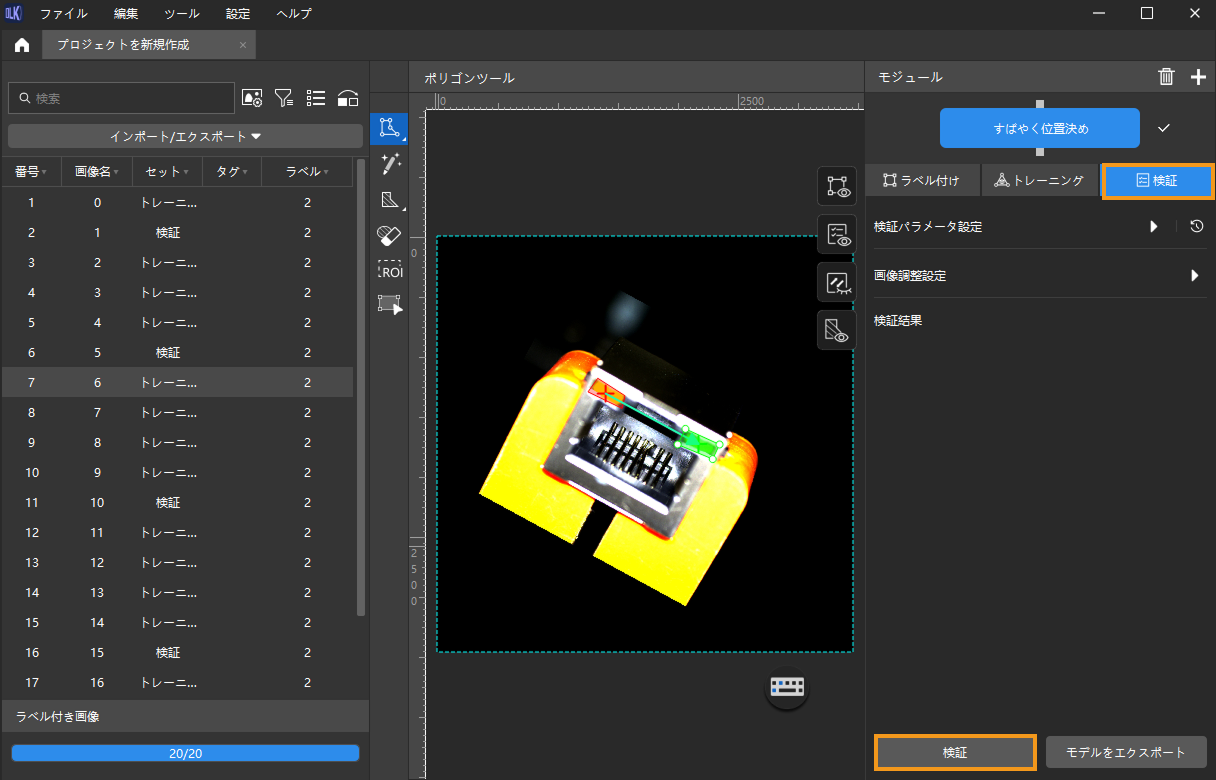Select the Eraser tool
This screenshot has height=780, width=1216.
point(389,235)
